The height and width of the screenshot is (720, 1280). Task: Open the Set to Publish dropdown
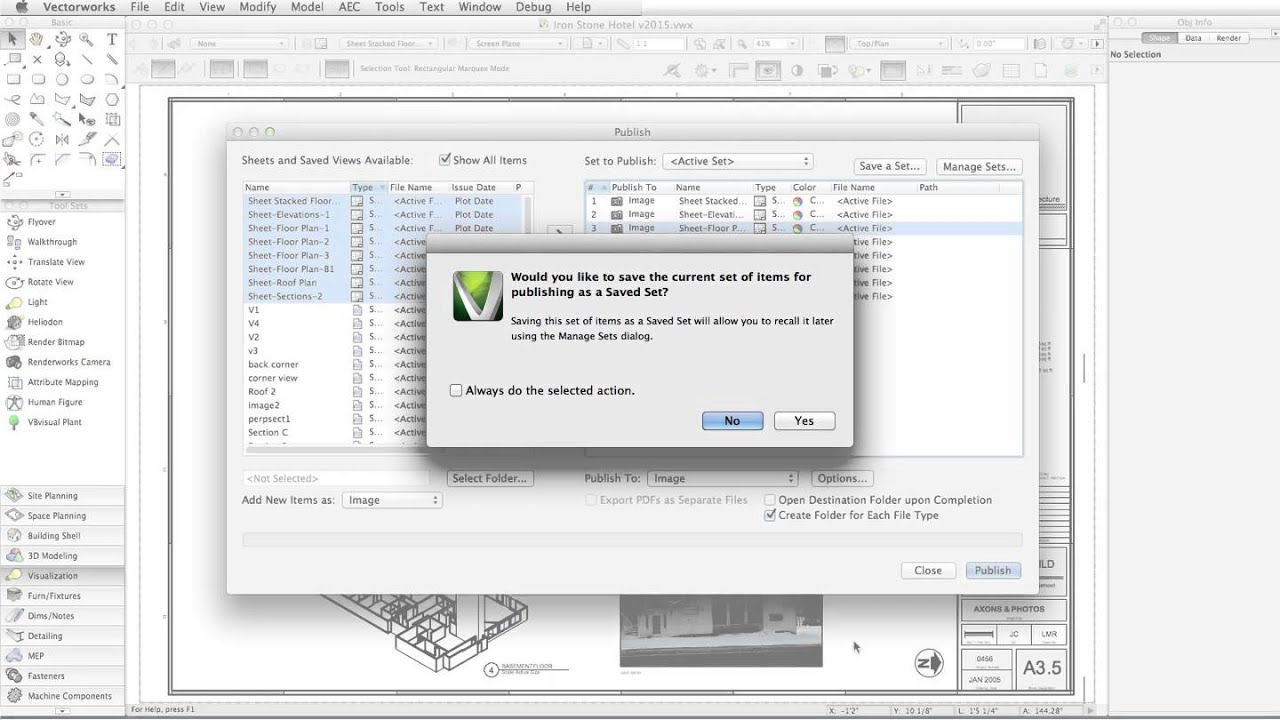tap(737, 161)
